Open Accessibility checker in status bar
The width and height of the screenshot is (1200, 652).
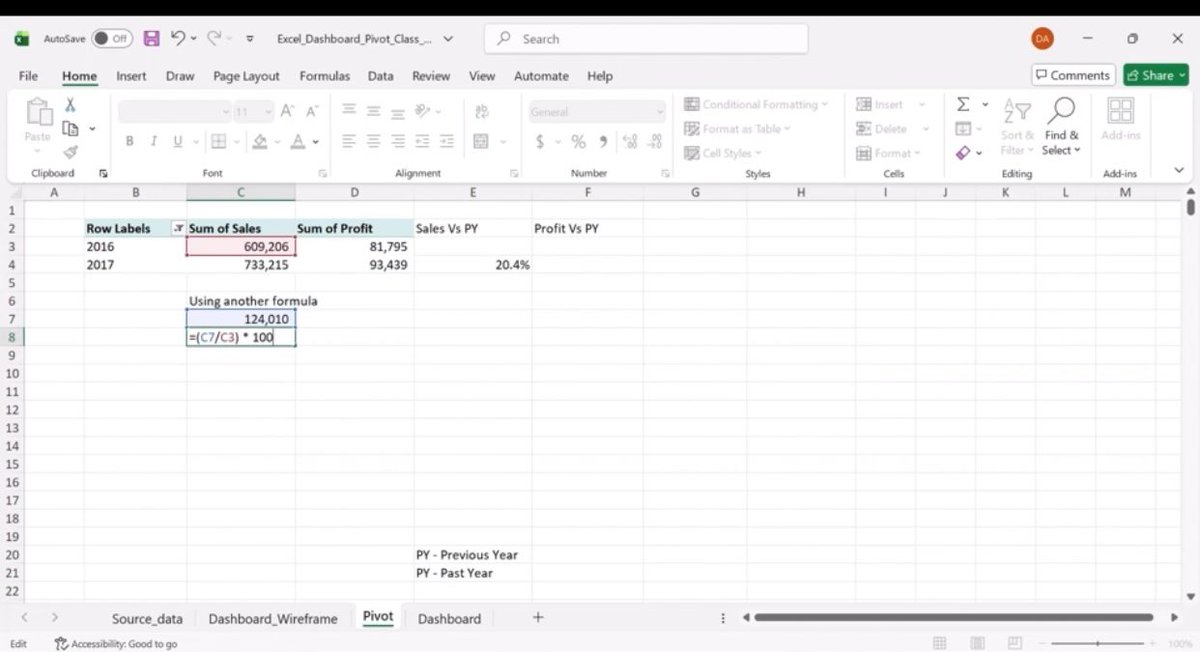click(116, 644)
